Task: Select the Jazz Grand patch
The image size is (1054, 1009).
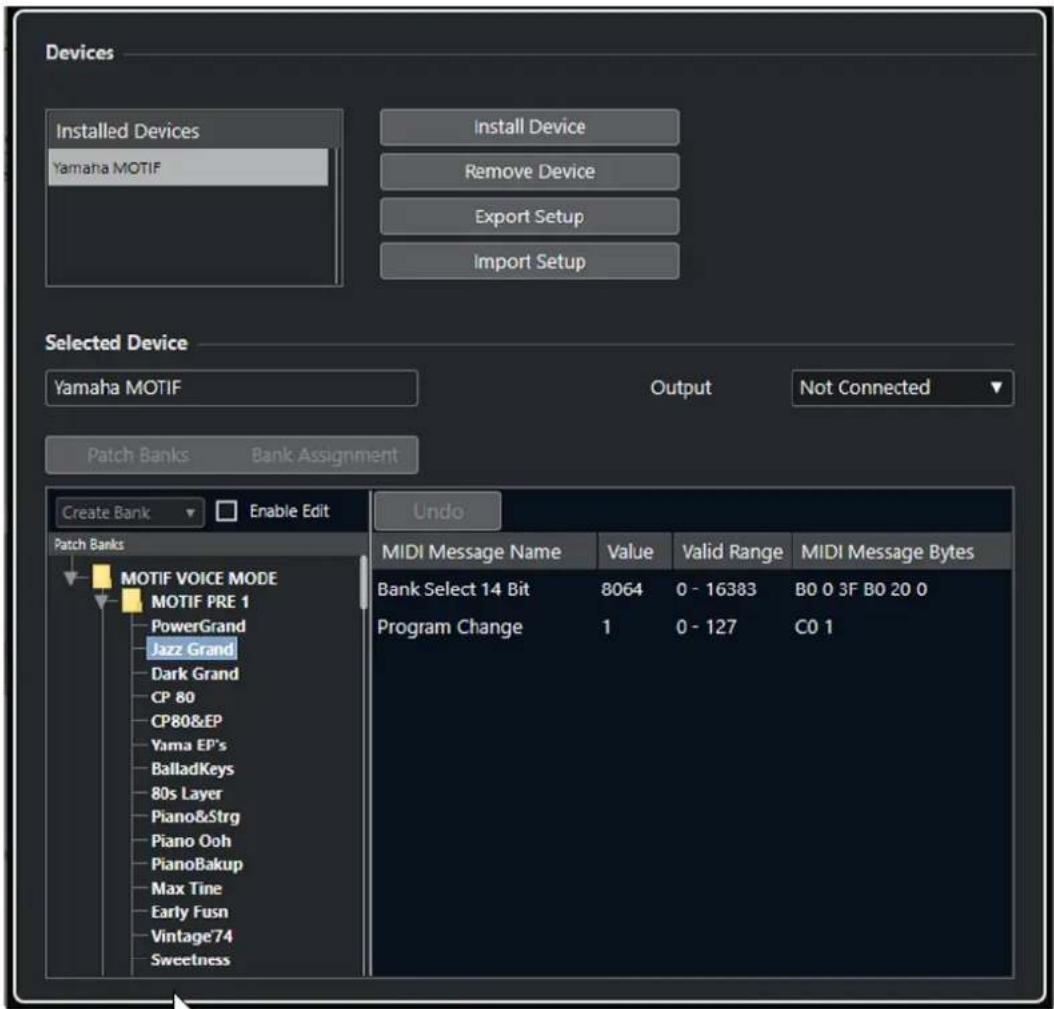Action: tap(192, 649)
